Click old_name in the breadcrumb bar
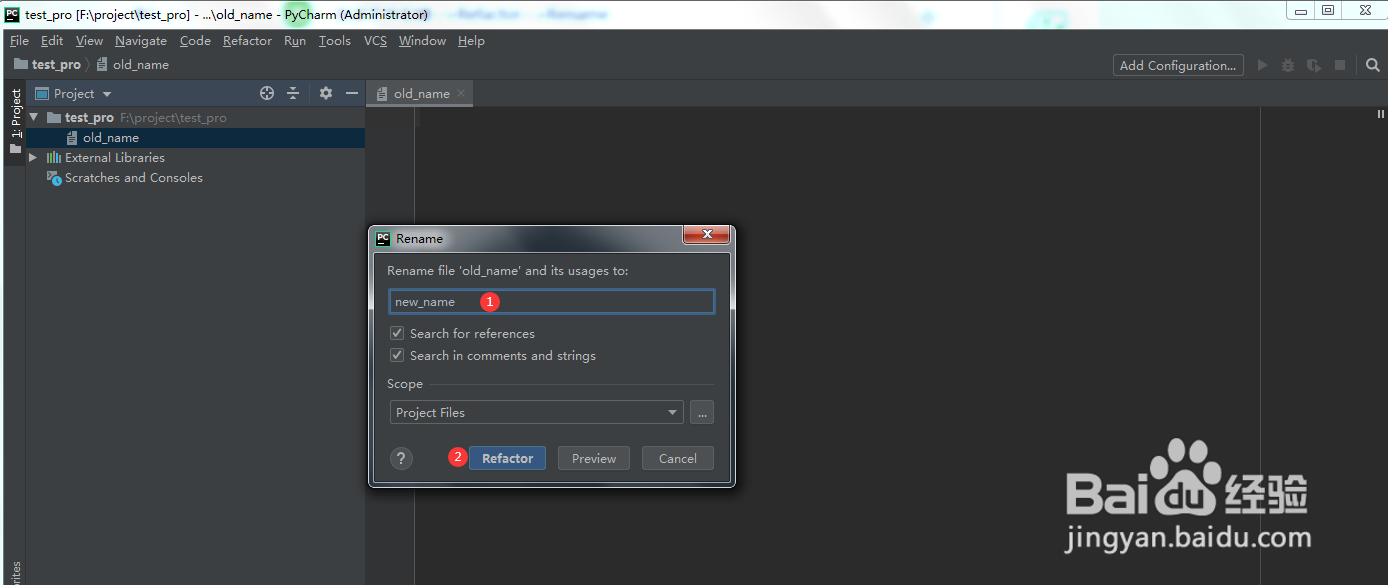 coord(141,64)
